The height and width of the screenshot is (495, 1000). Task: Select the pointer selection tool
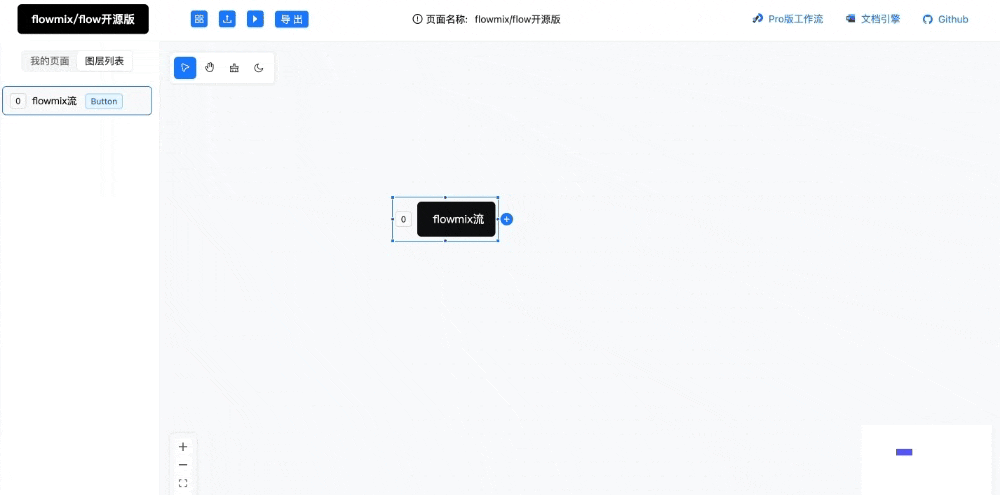(185, 68)
